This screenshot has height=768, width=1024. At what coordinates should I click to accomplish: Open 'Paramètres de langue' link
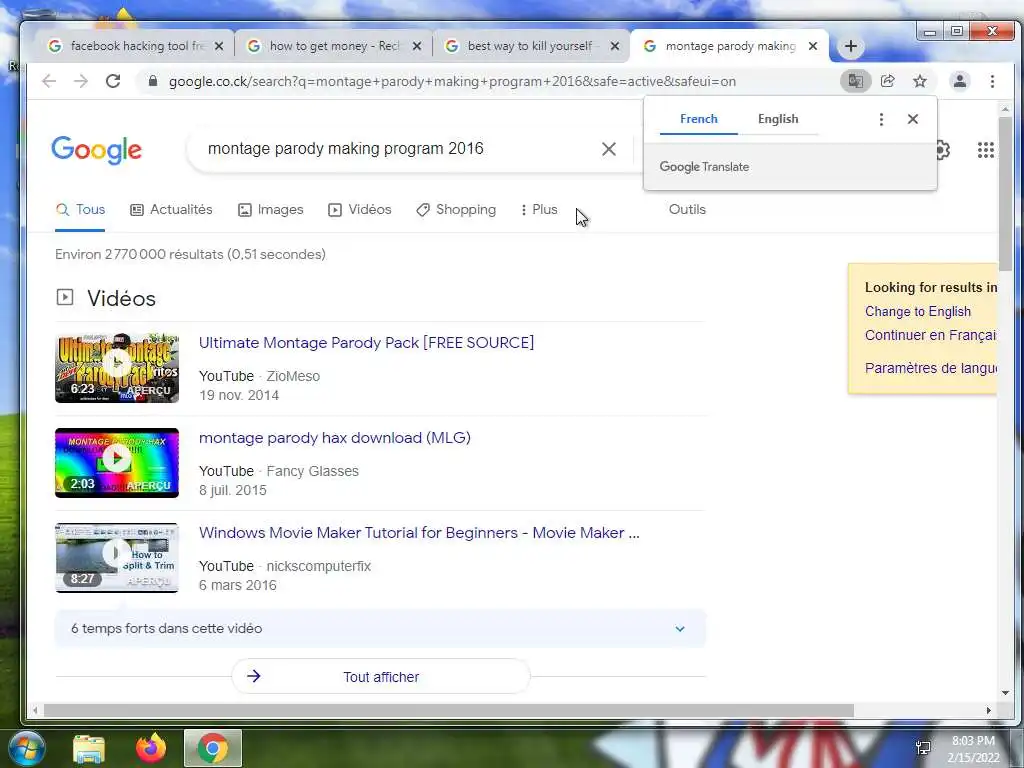931,368
